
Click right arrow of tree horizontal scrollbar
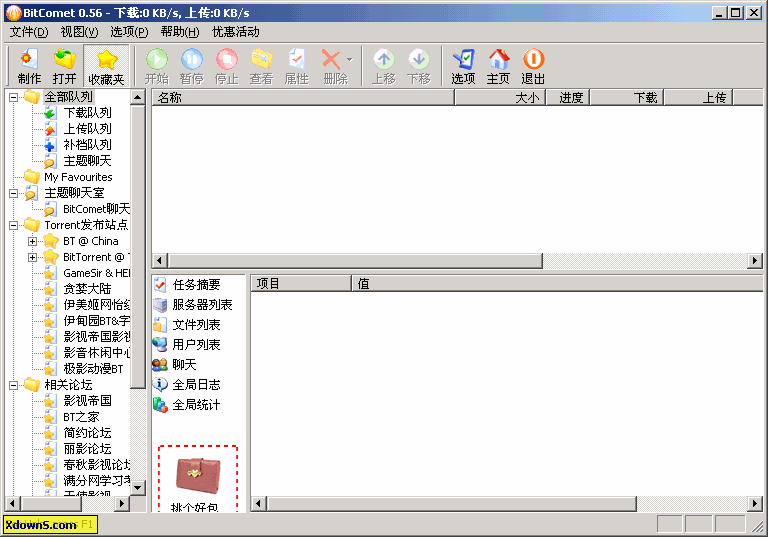[122, 503]
